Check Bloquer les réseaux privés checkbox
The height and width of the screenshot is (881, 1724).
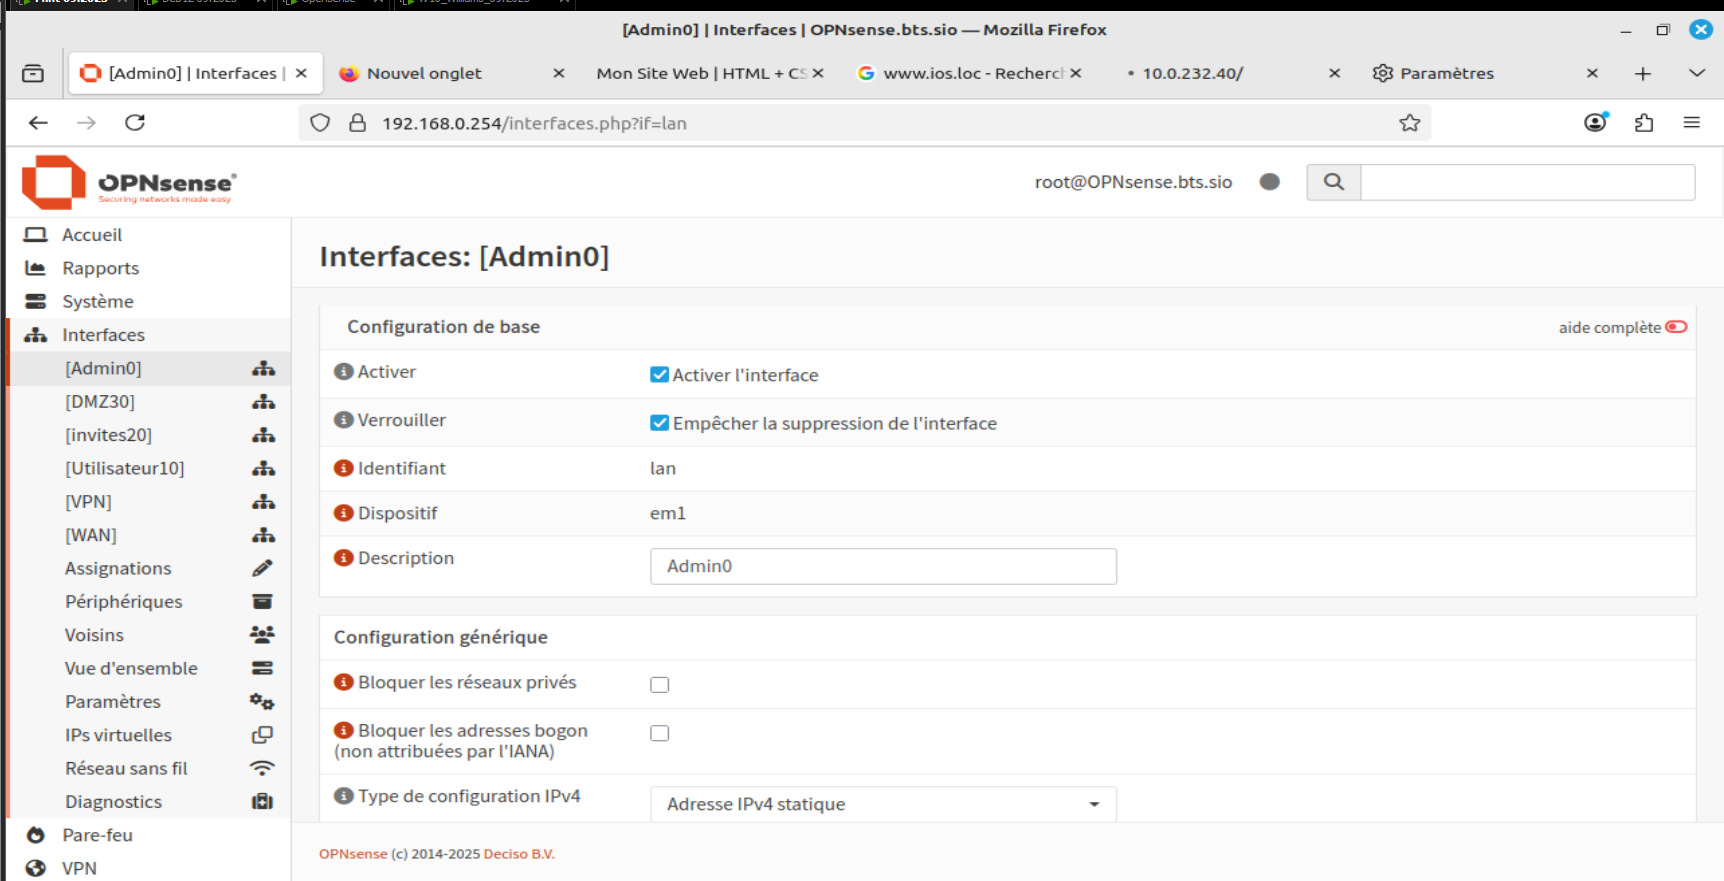tap(659, 685)
